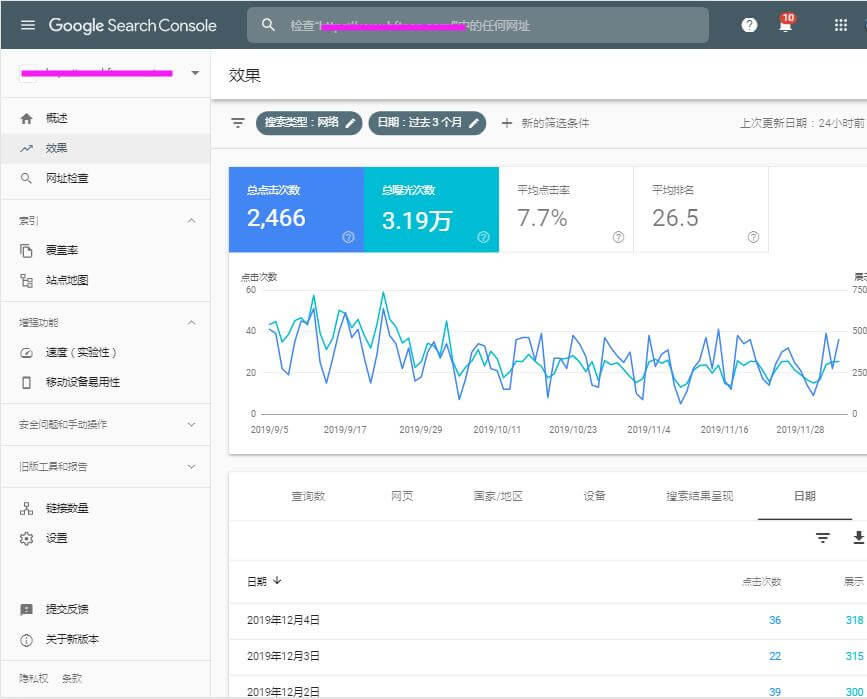Open the hamburger navigation menu
This screenshot has height=699, width=867.
click(28, 25)
